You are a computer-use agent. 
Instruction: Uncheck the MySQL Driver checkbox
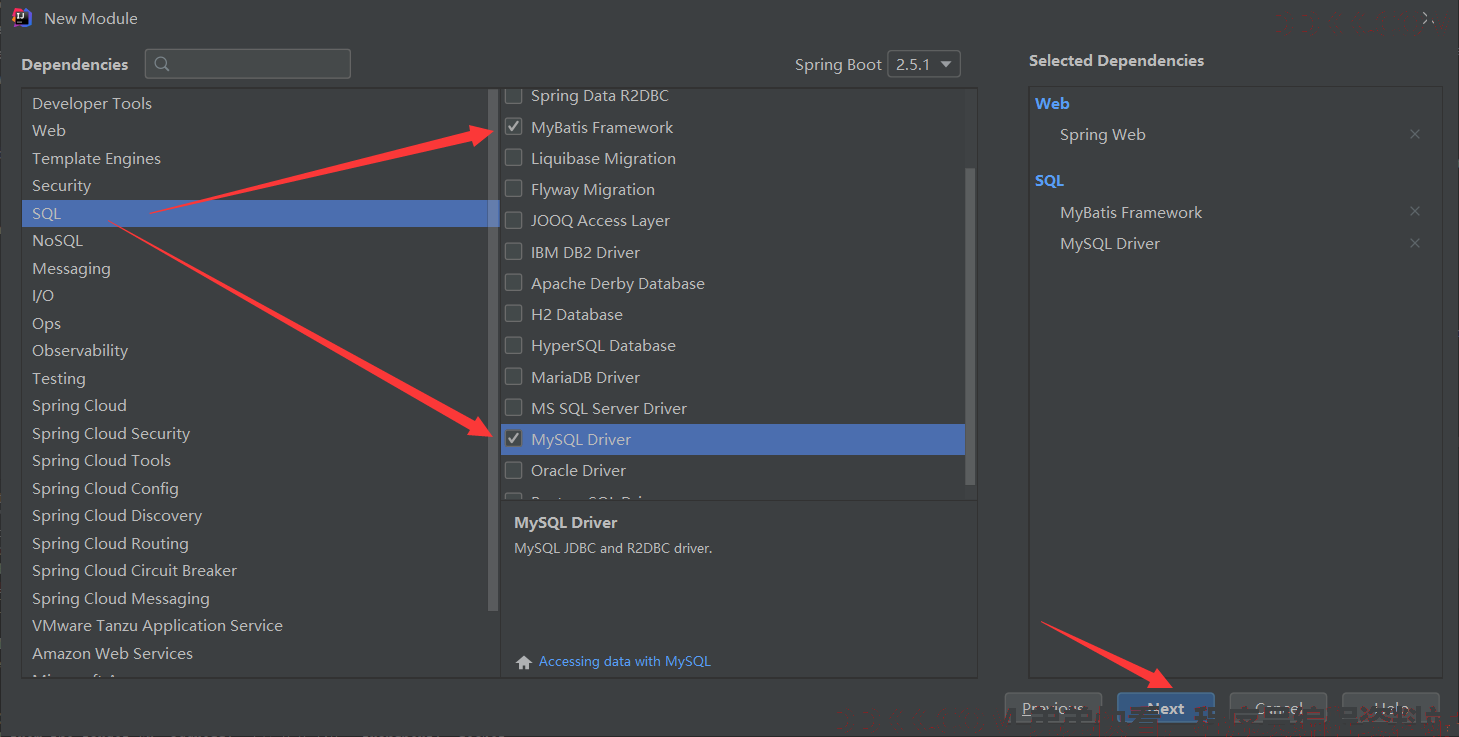tap(514, 439)
